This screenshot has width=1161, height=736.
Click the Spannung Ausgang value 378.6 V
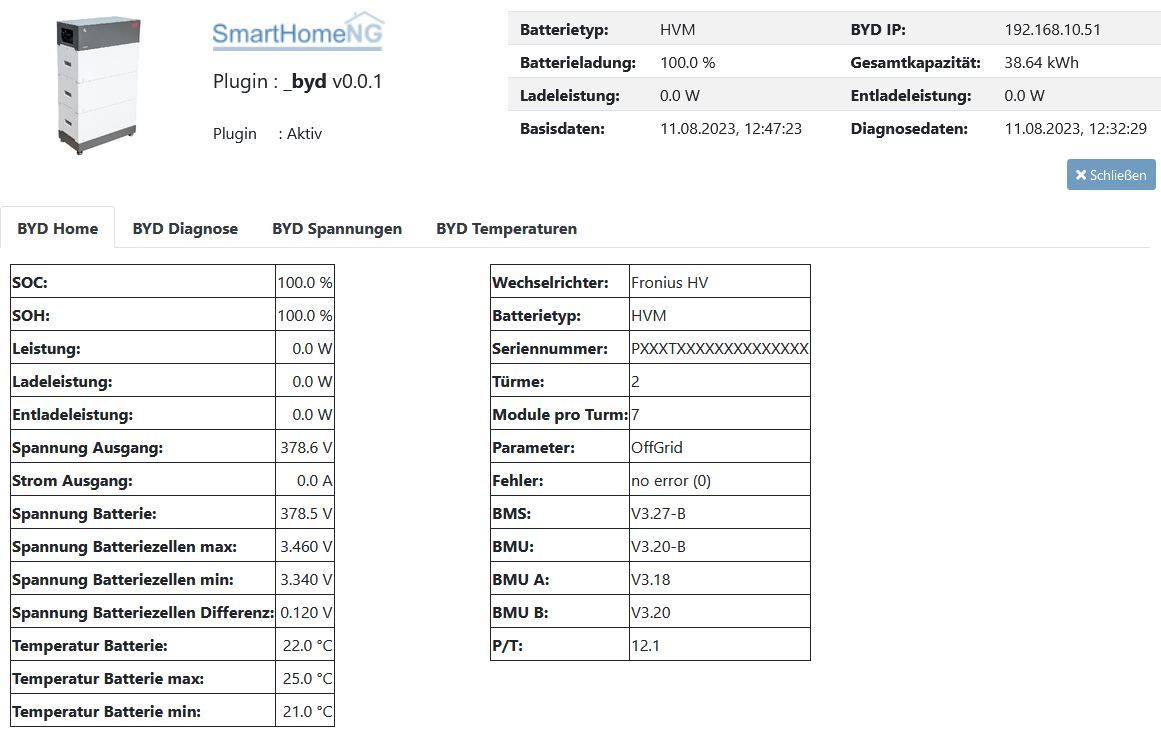click(304, 447)
